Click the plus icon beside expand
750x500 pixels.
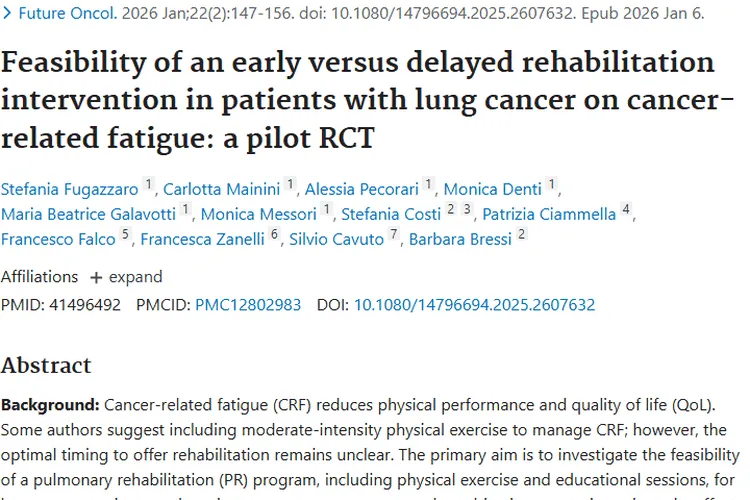click(x=96, y=277)
